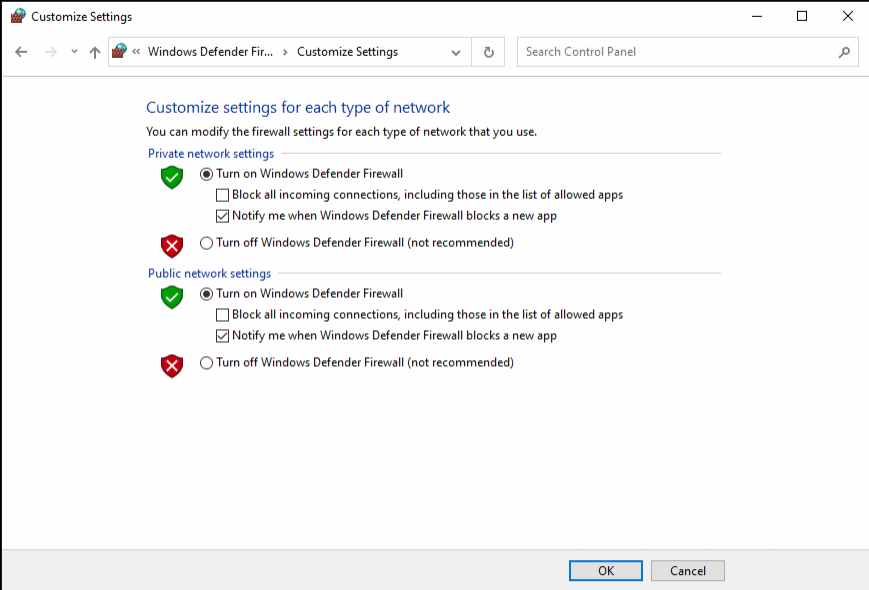Screen dimensions: 869x590
Task: Click red shield icon in Public settings
Action: (172, 366)
